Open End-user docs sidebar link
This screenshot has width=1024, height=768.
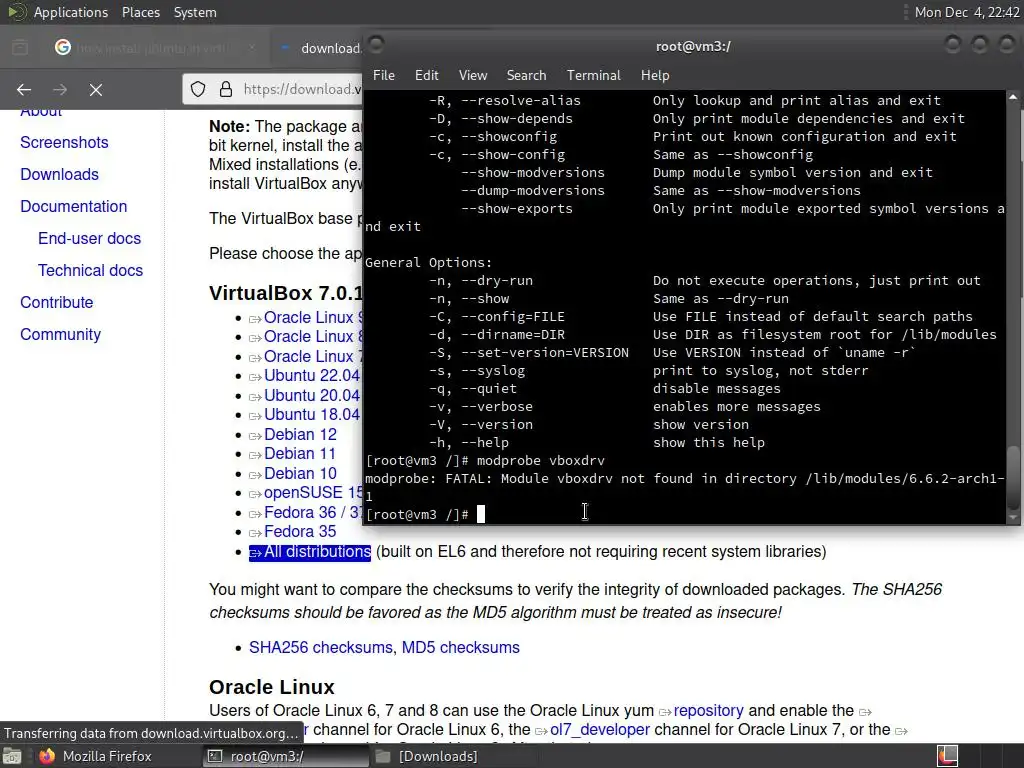[89, 238]
